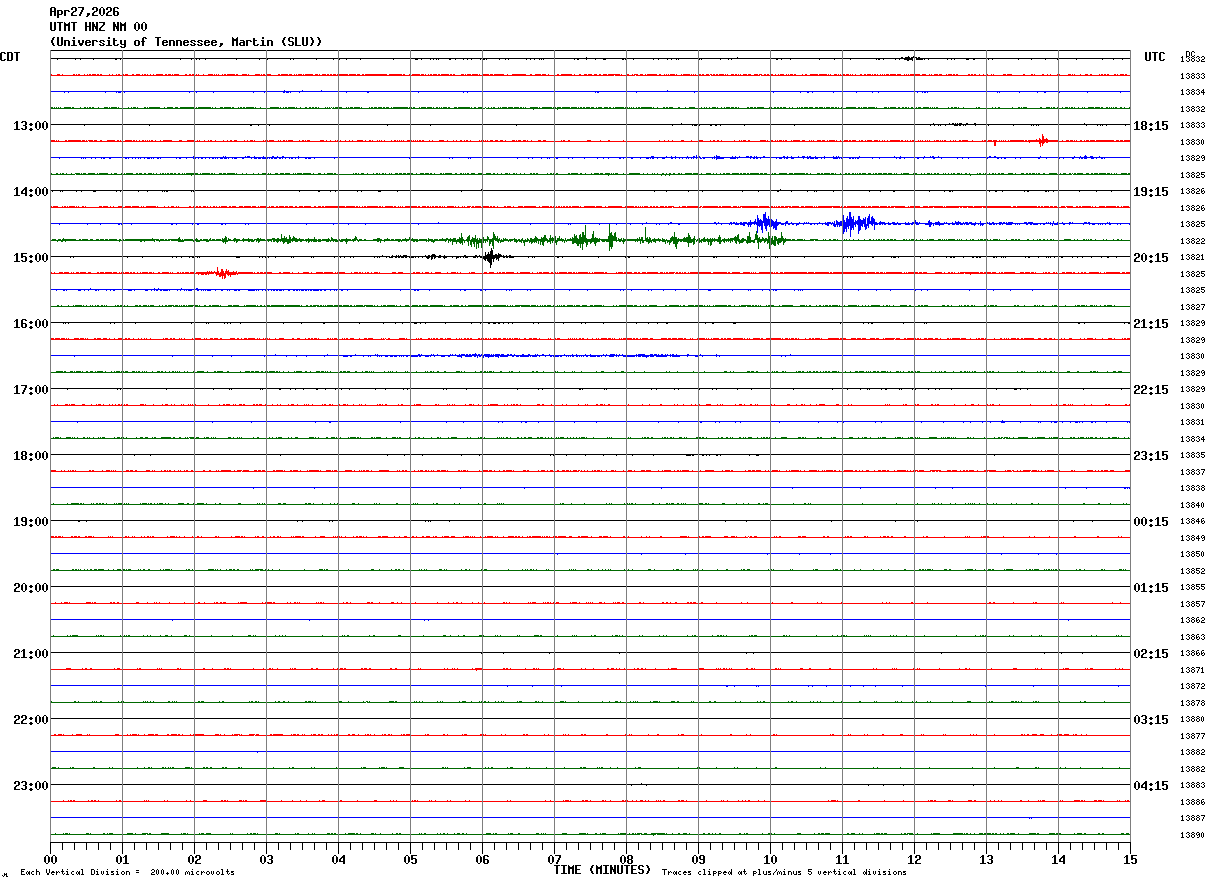The image size is (1210, 886).
Task: Click minute label 13 on the time axis
Action: pyautogui.click(x=986, y=859)
